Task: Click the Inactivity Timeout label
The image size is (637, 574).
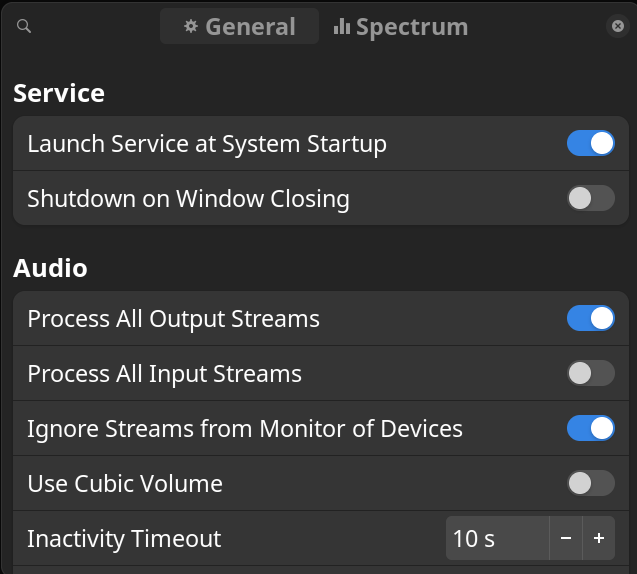Action: [x=124, y=539]
